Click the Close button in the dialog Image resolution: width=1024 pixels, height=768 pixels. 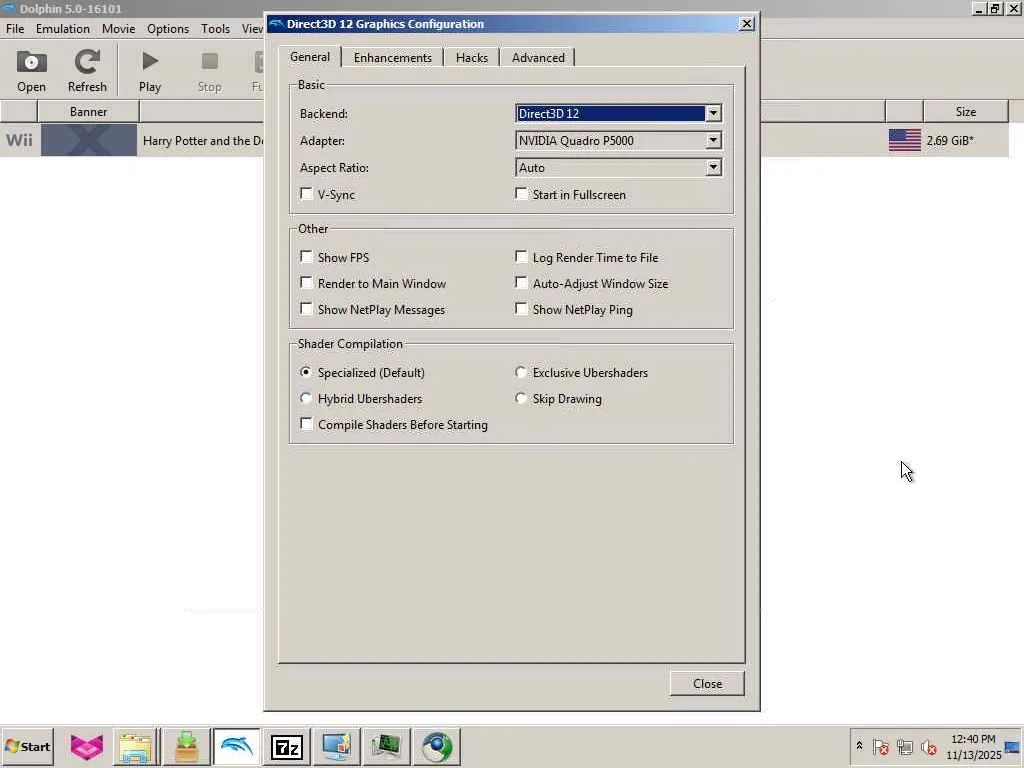[x=707, y=684]
